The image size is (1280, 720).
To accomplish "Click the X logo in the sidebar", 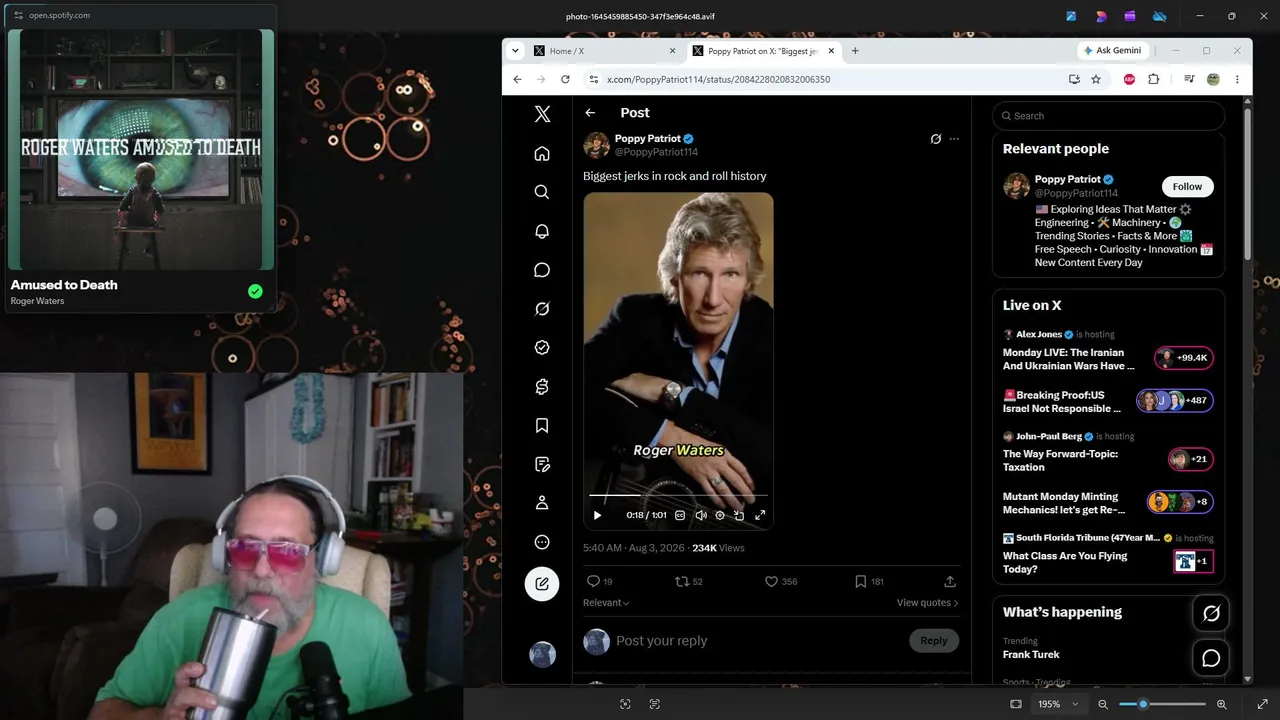I will 542,114.
